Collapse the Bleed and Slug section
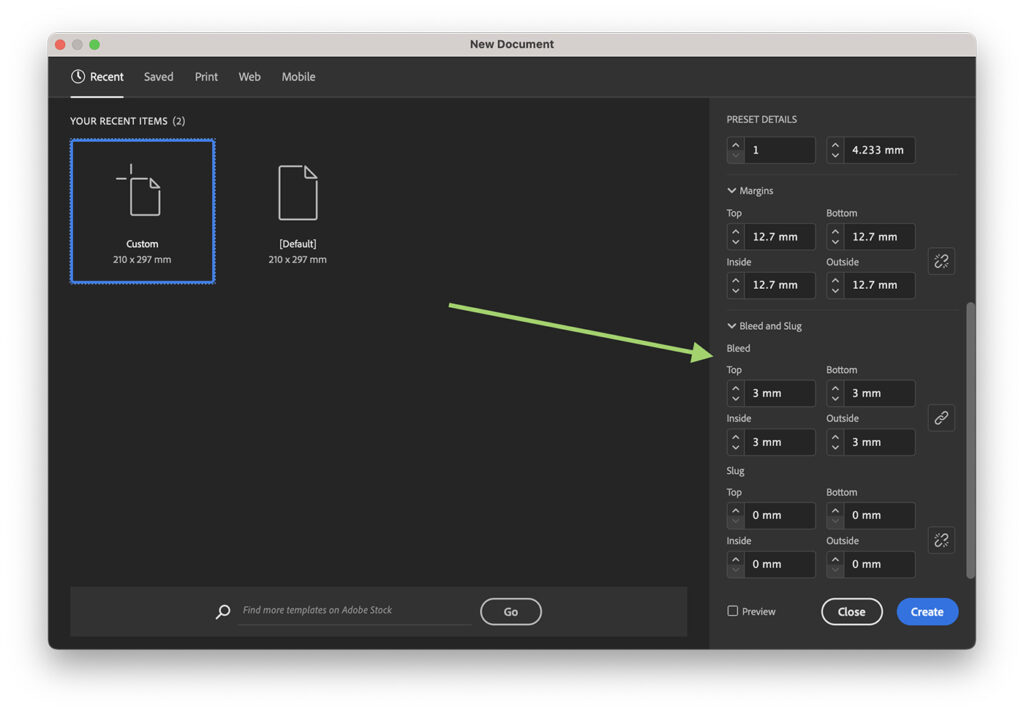The height and width of the screenshot is (713, 1024). click(731, 325)
